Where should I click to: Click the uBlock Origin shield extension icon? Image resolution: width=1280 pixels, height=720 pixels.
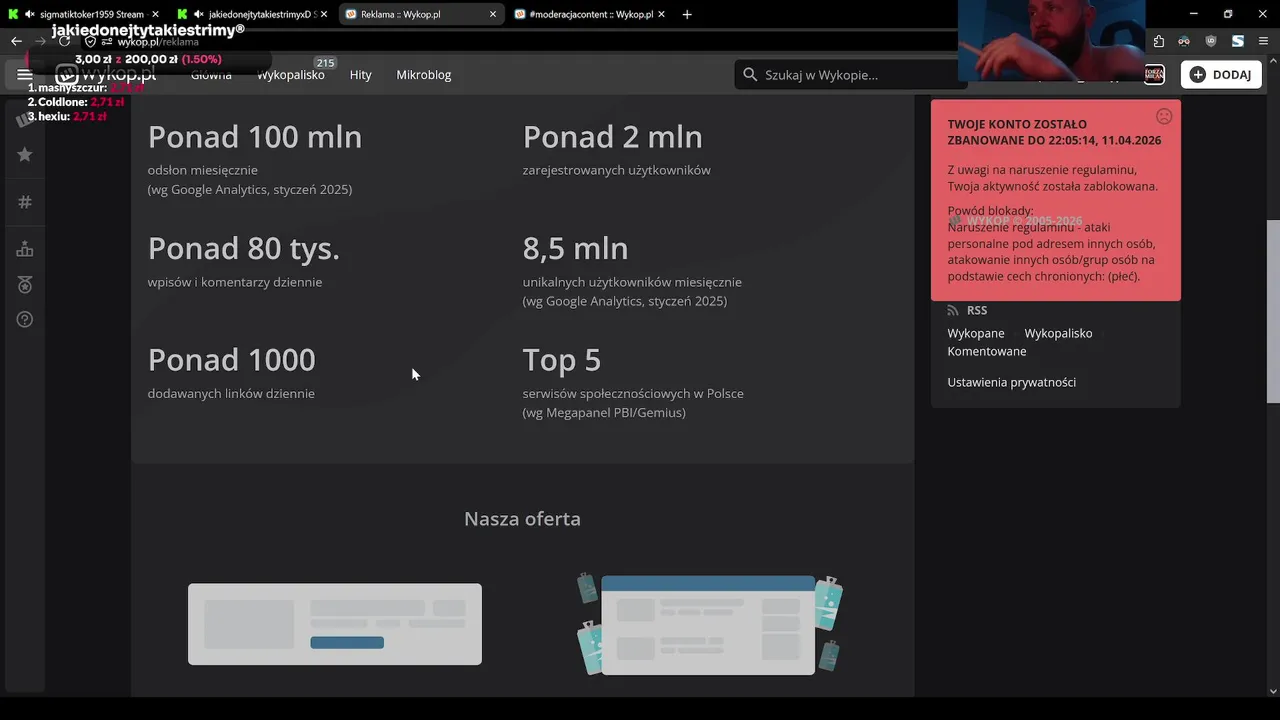[x=1211, y=42]
